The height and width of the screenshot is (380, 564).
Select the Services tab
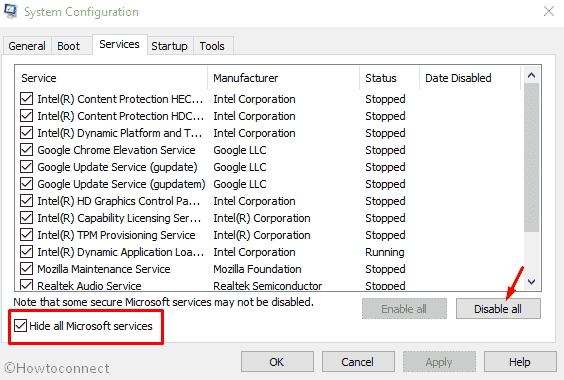click(119, 44)
